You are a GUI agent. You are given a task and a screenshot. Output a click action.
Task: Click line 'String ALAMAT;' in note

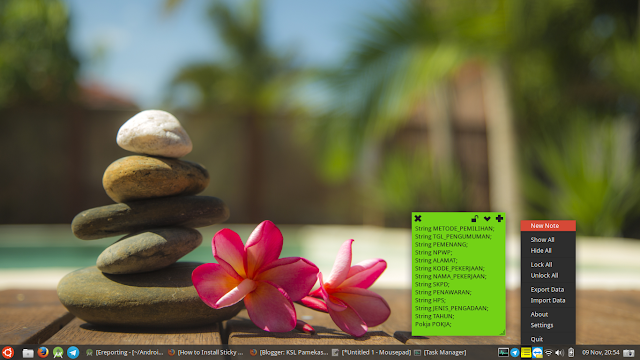click(x=436, y=260)
